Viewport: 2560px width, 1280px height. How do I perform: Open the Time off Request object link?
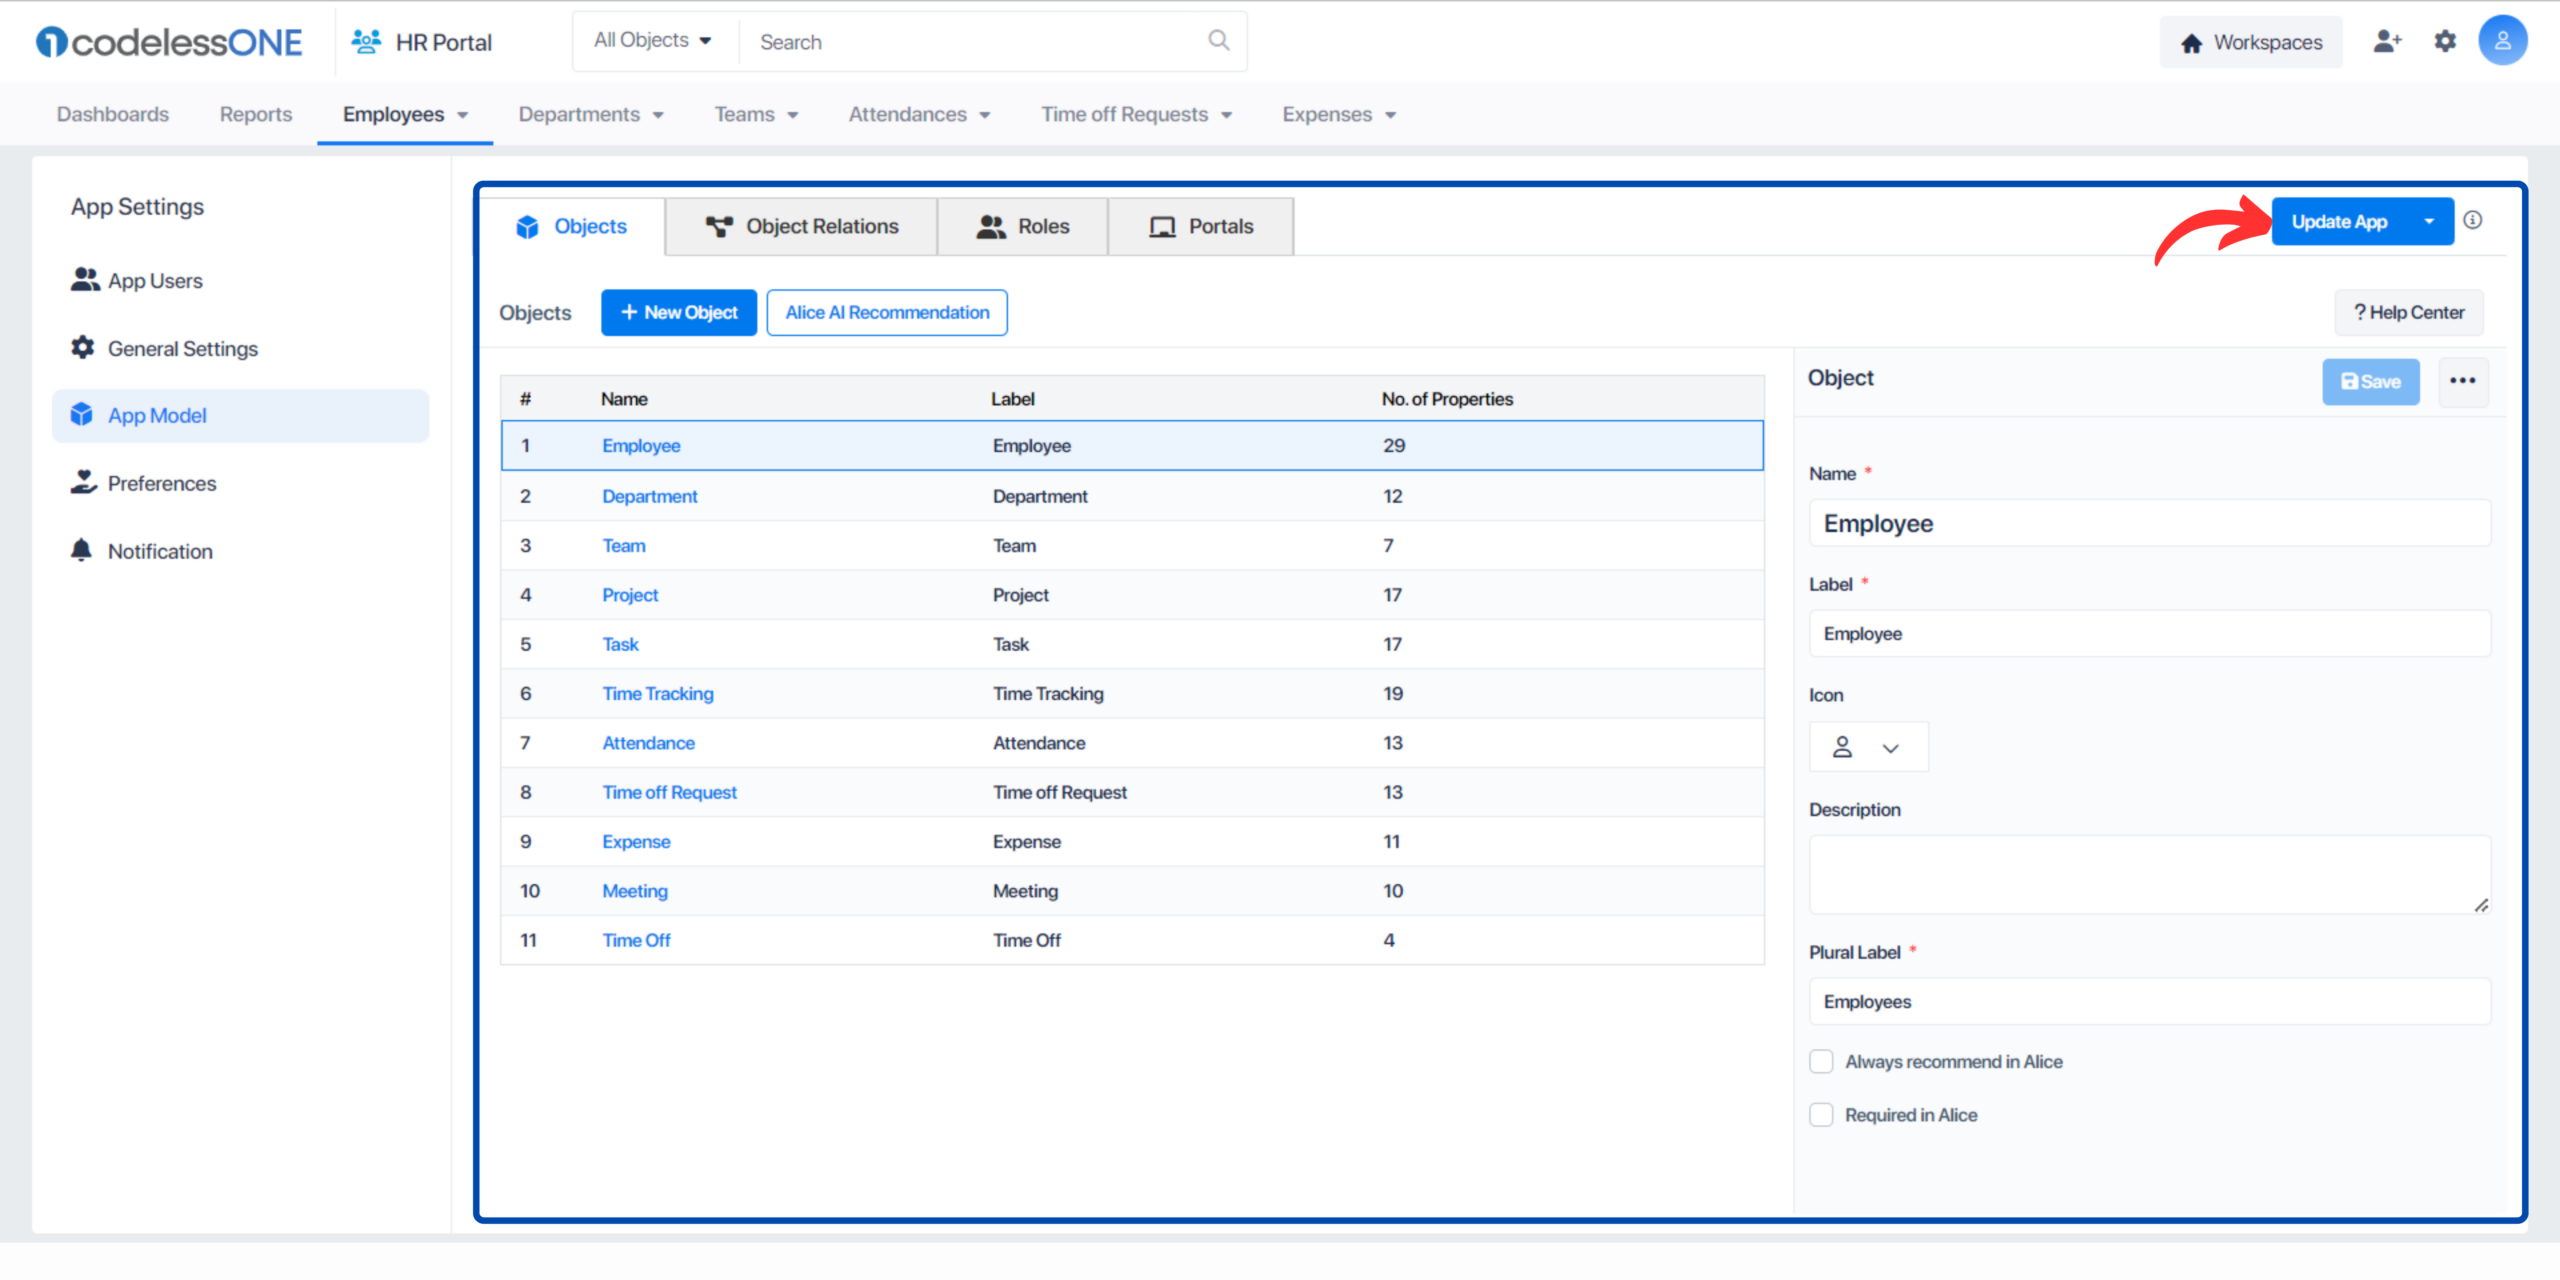point(669,792)
